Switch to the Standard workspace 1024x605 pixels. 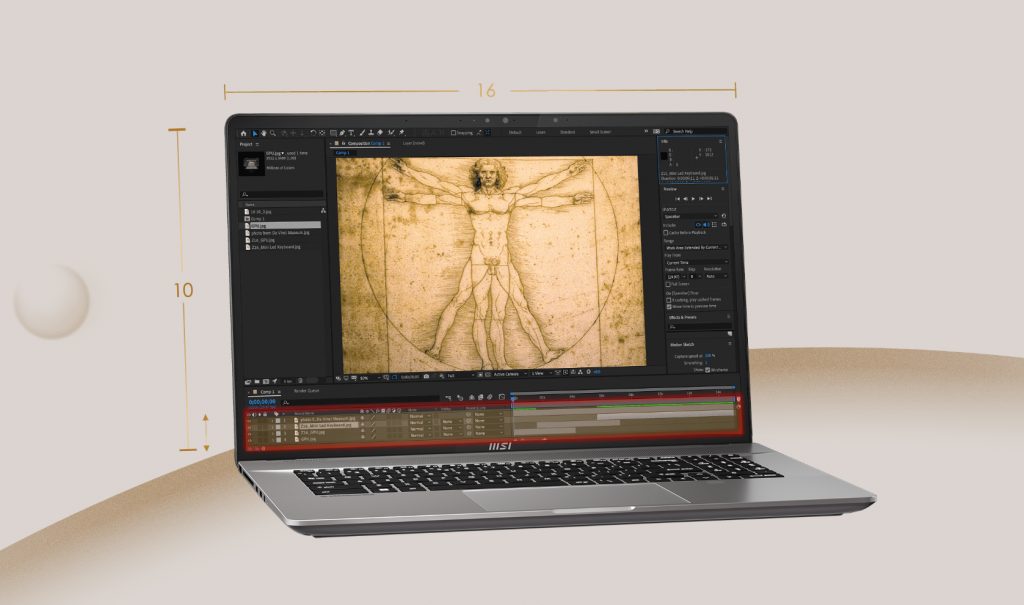point(568,132)
